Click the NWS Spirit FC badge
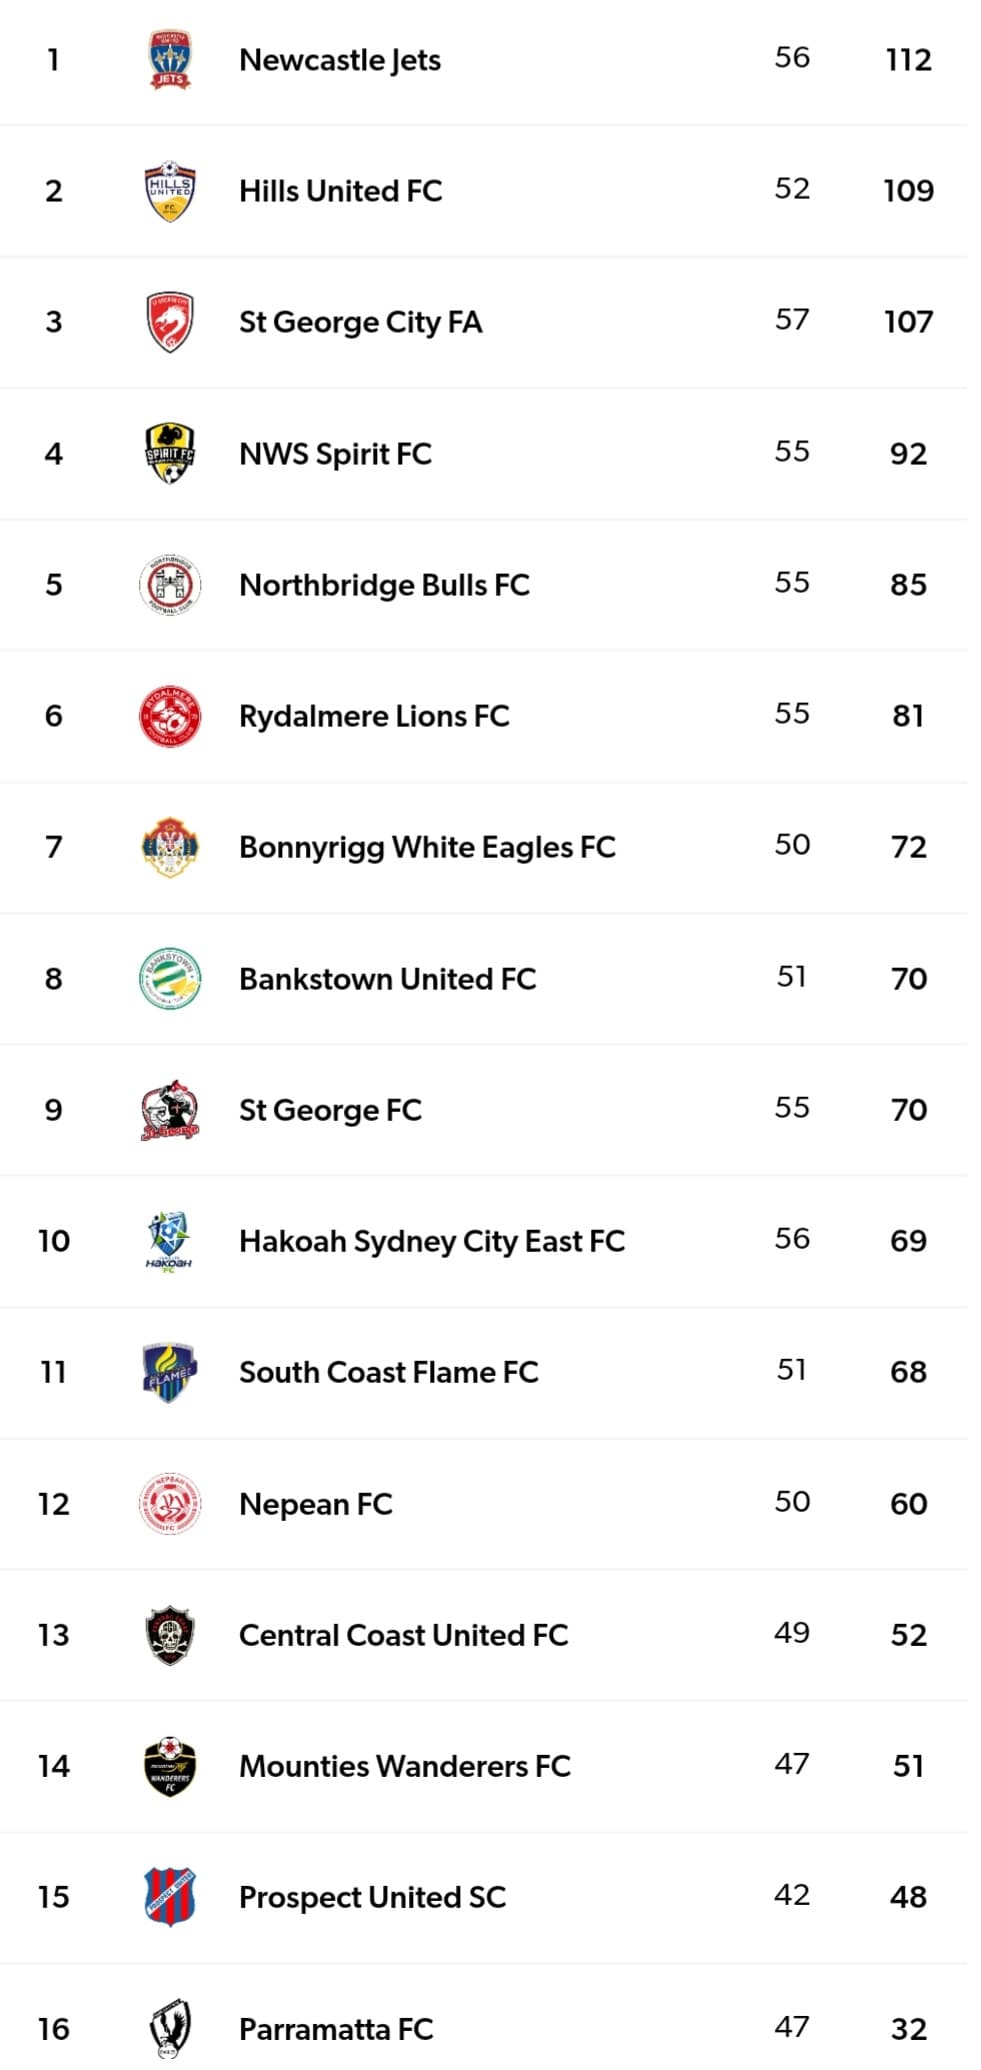 pos(170,453)
